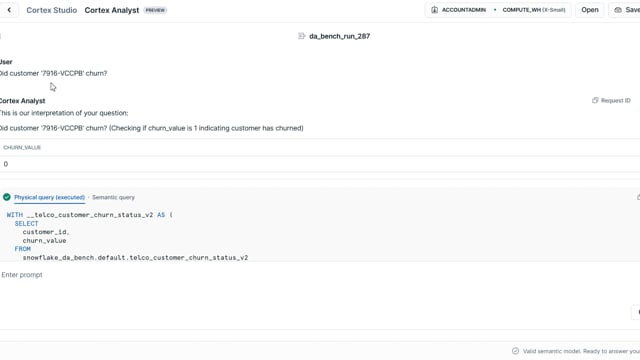Select the da_bench_run_287 semantic model name
The width and height of the screenshot is (640, 360).
(340, 36)
